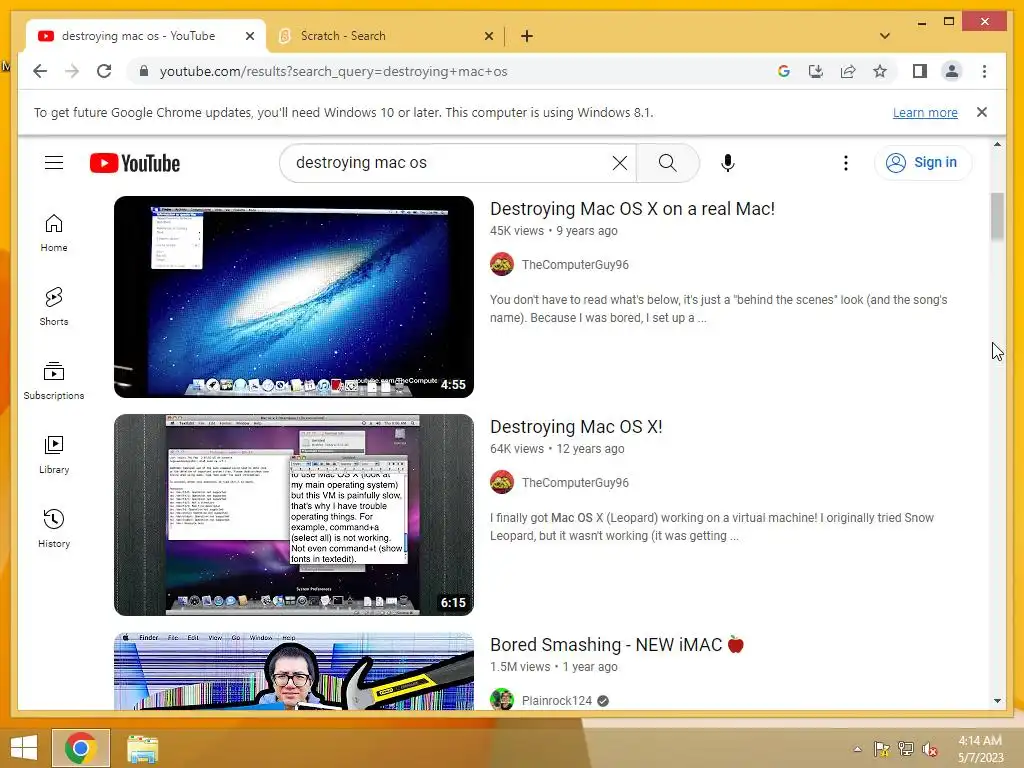Open TheComputerGuy96 channel name on first result
This screenshot has width=1024, height=768.
pos(575,264)
